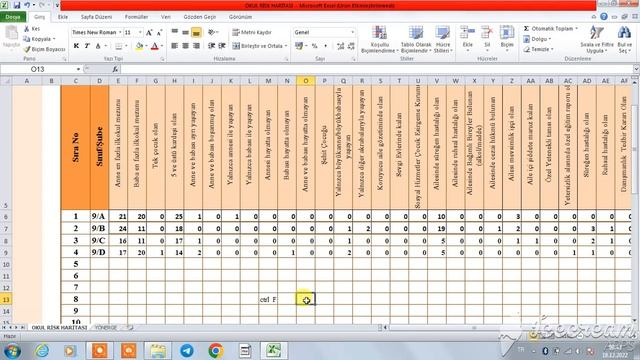Click decrease indent icon

[211, 46]
